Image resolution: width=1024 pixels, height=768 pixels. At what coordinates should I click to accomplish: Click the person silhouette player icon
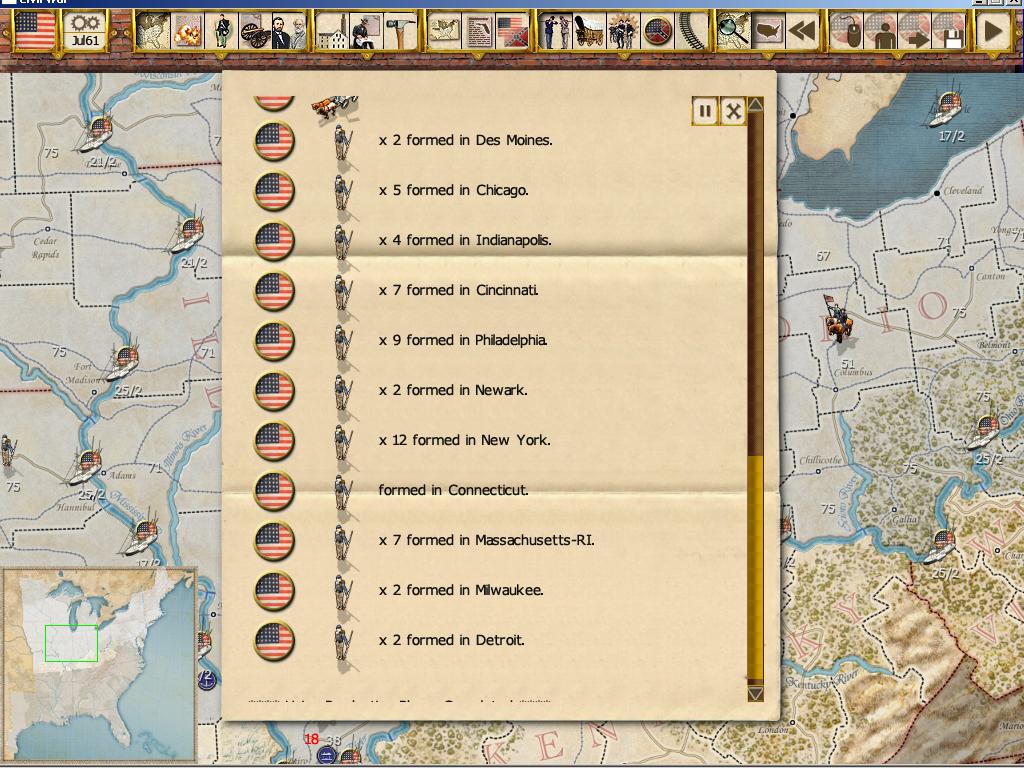pyautogui.click(x=880, y=31)
